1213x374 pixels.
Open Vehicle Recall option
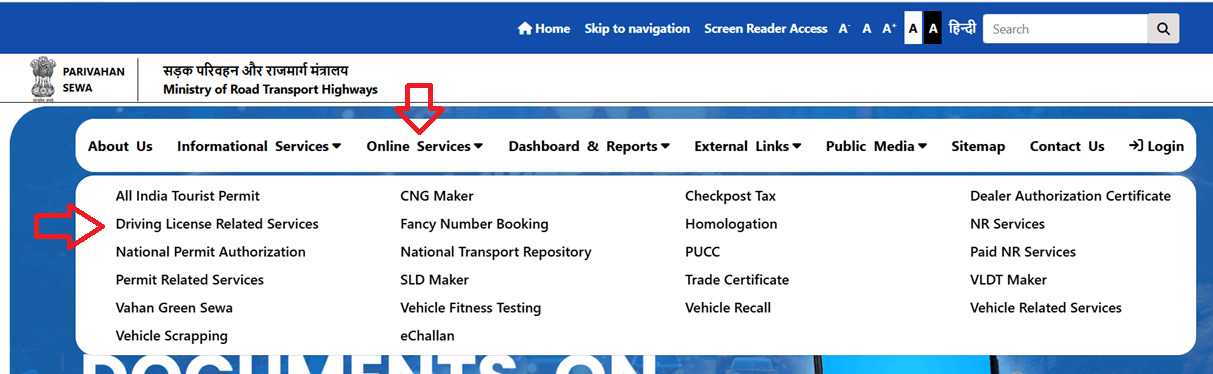pos(728,308)
